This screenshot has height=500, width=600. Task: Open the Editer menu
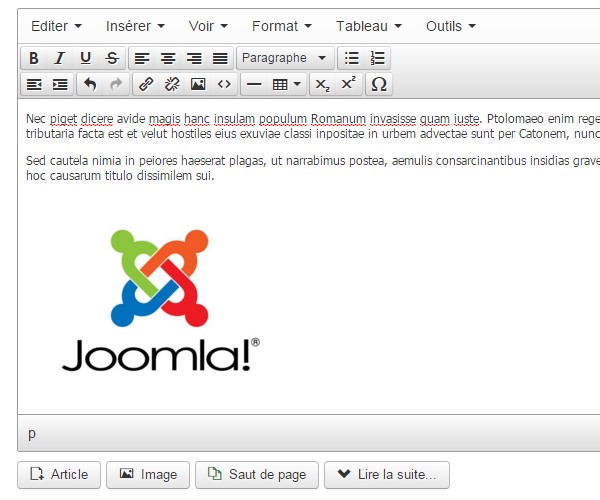[57, 26]
